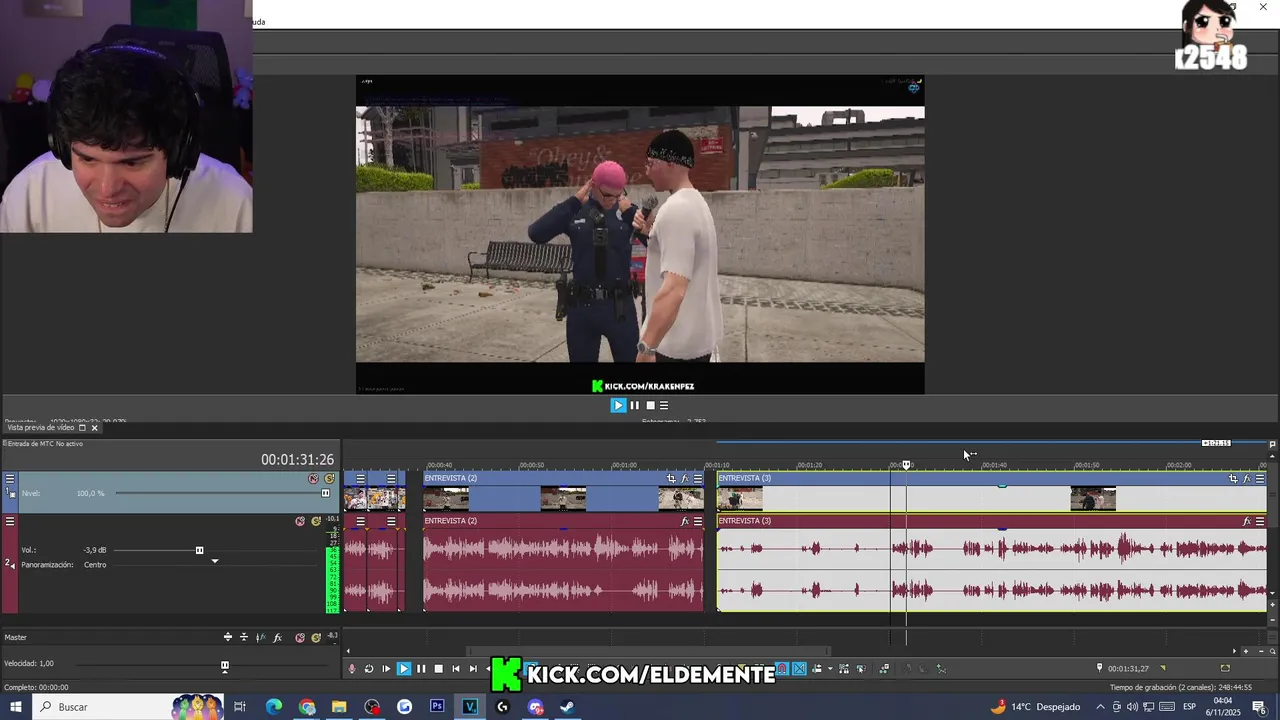Click the Panoramización pan slider handle

point(214,562)
